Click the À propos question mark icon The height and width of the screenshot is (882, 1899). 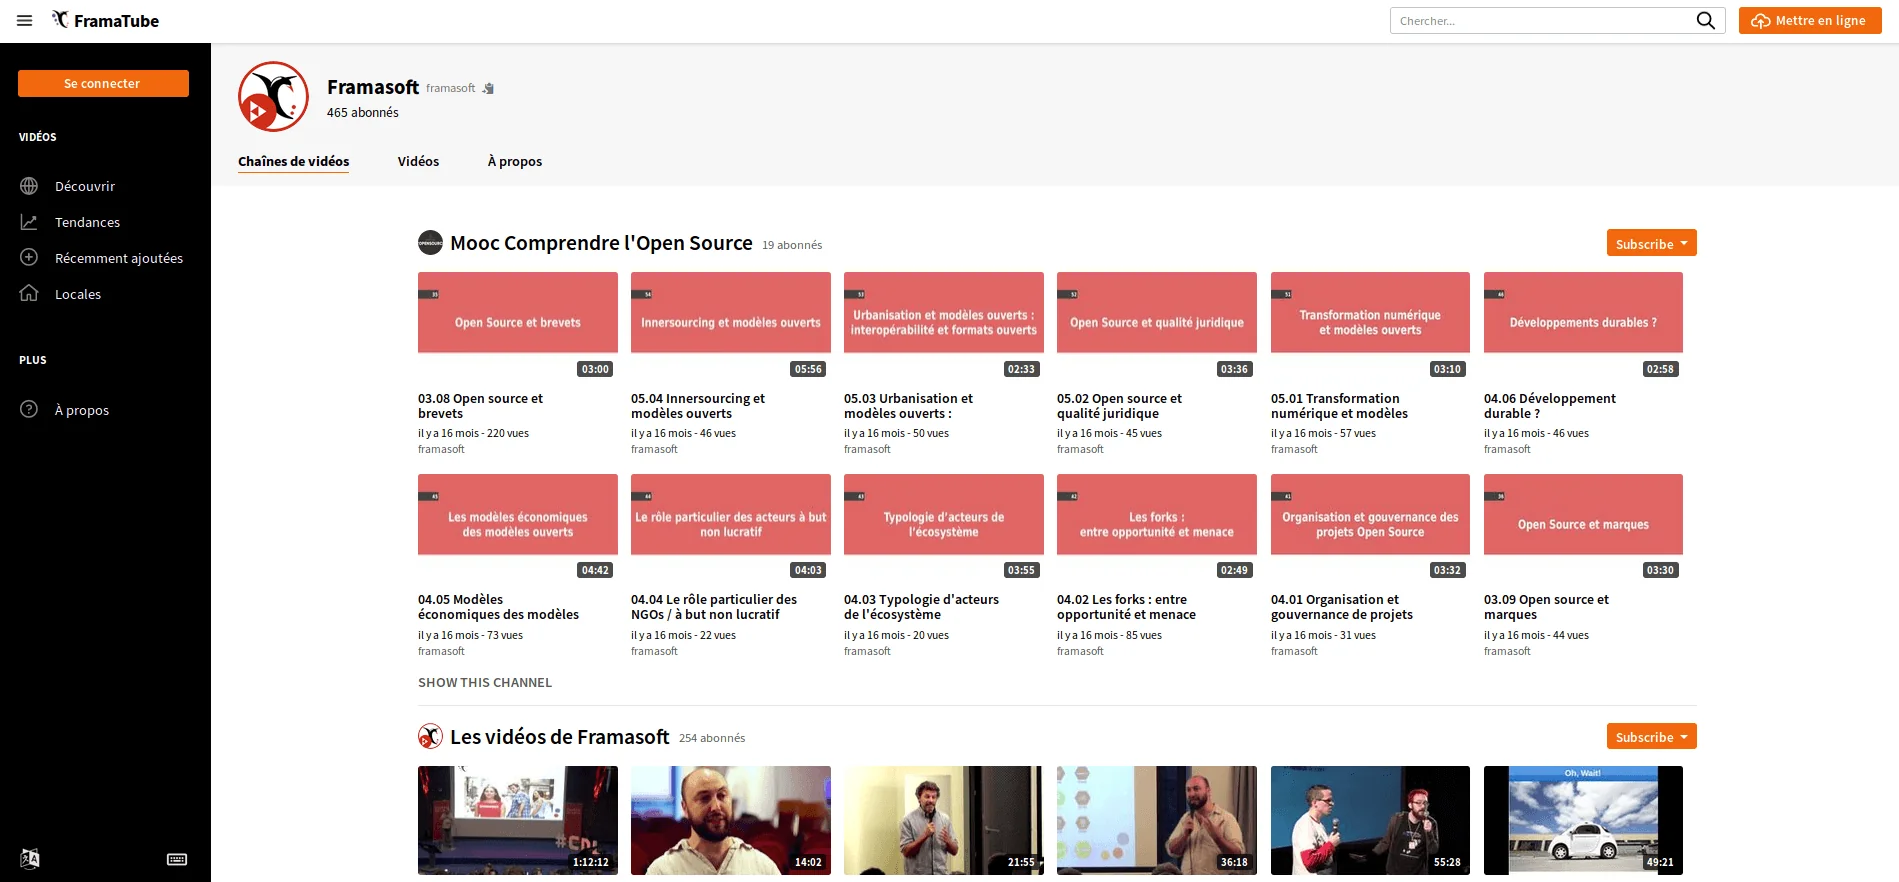pos(29,409)
